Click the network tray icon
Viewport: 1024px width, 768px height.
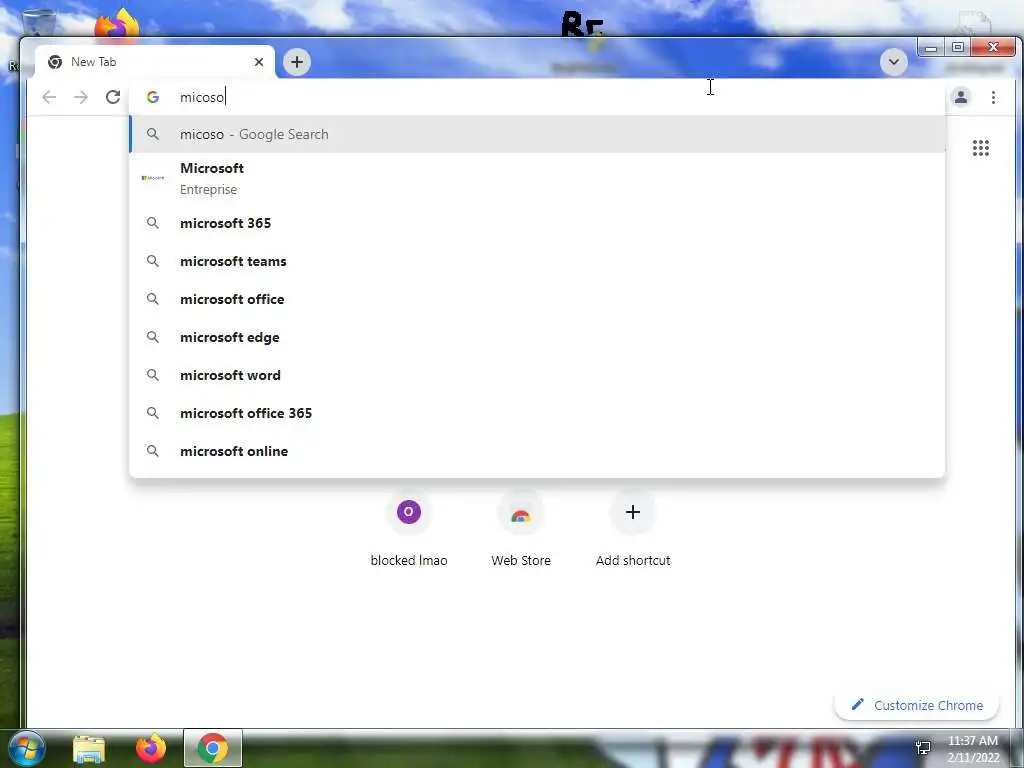(923, 748)
